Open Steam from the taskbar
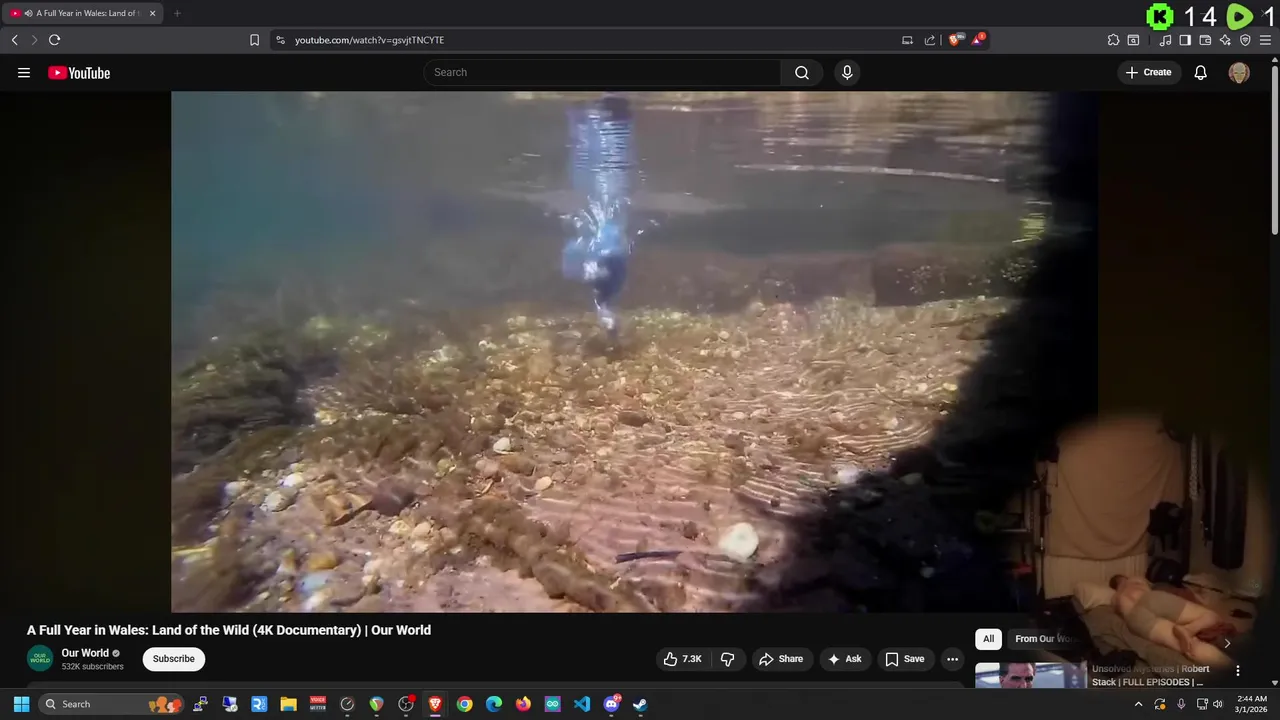1280x720 pixels. (x=640, y=704)
